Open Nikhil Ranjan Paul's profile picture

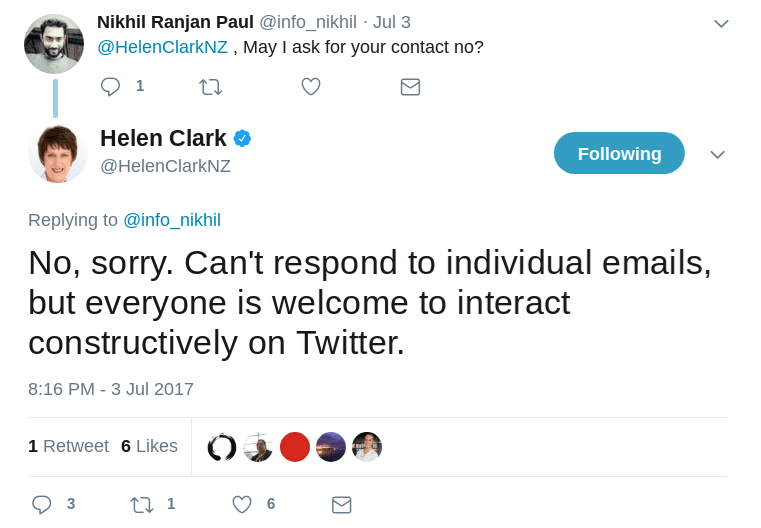pyautogui.click(x=54, y=44)
